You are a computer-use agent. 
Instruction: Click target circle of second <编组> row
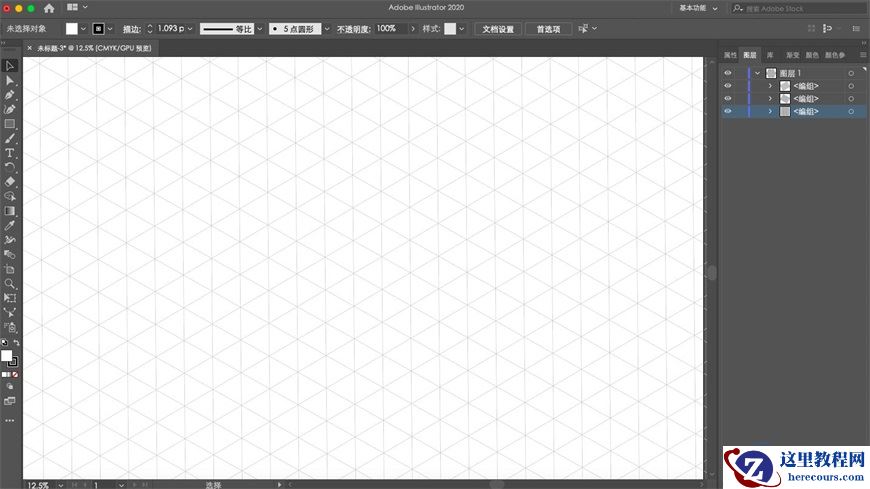pos(851,99)
